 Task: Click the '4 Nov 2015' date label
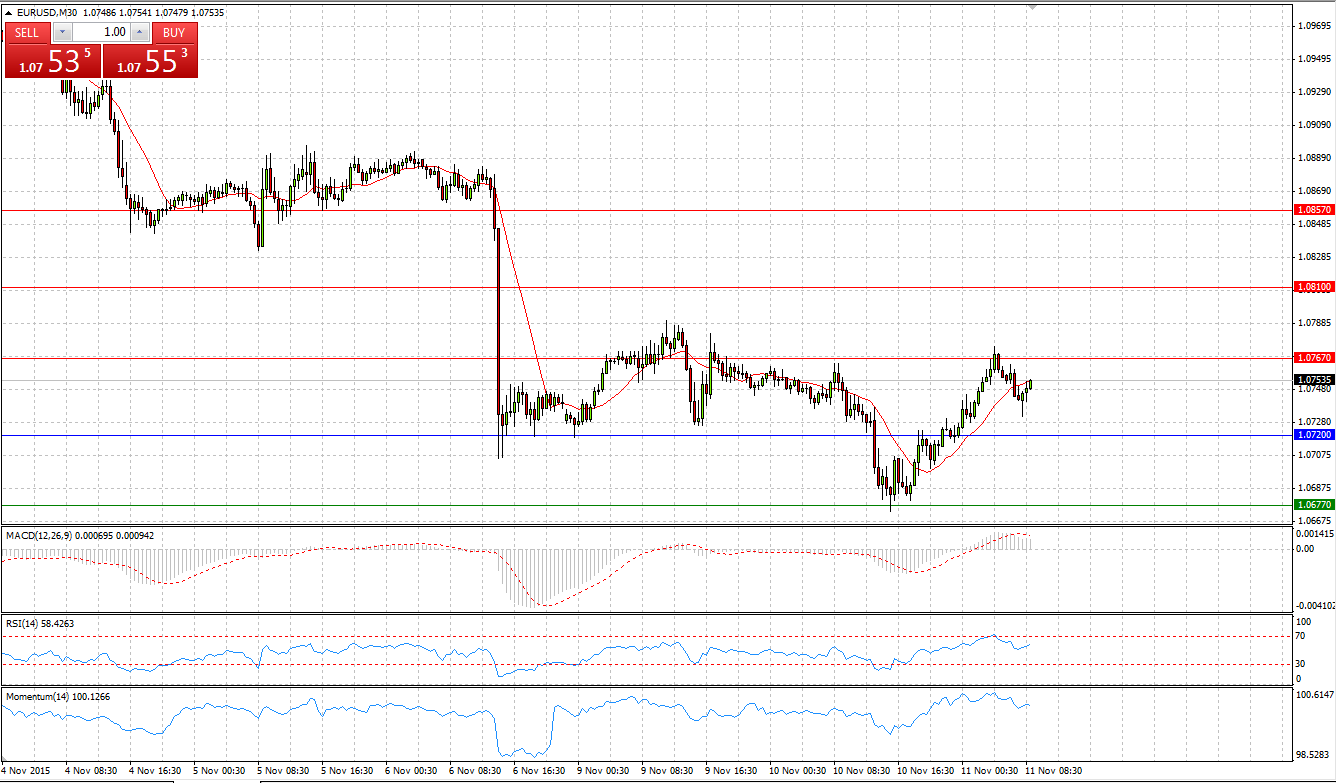(27, 771)
